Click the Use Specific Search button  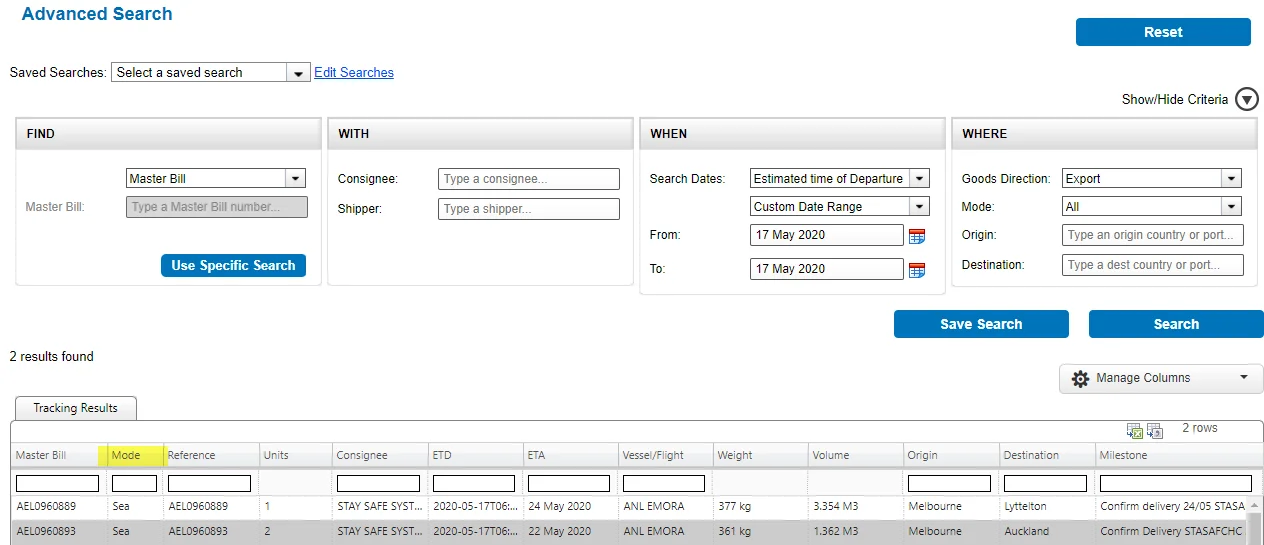pyautogui.click(x=233, y=266)
